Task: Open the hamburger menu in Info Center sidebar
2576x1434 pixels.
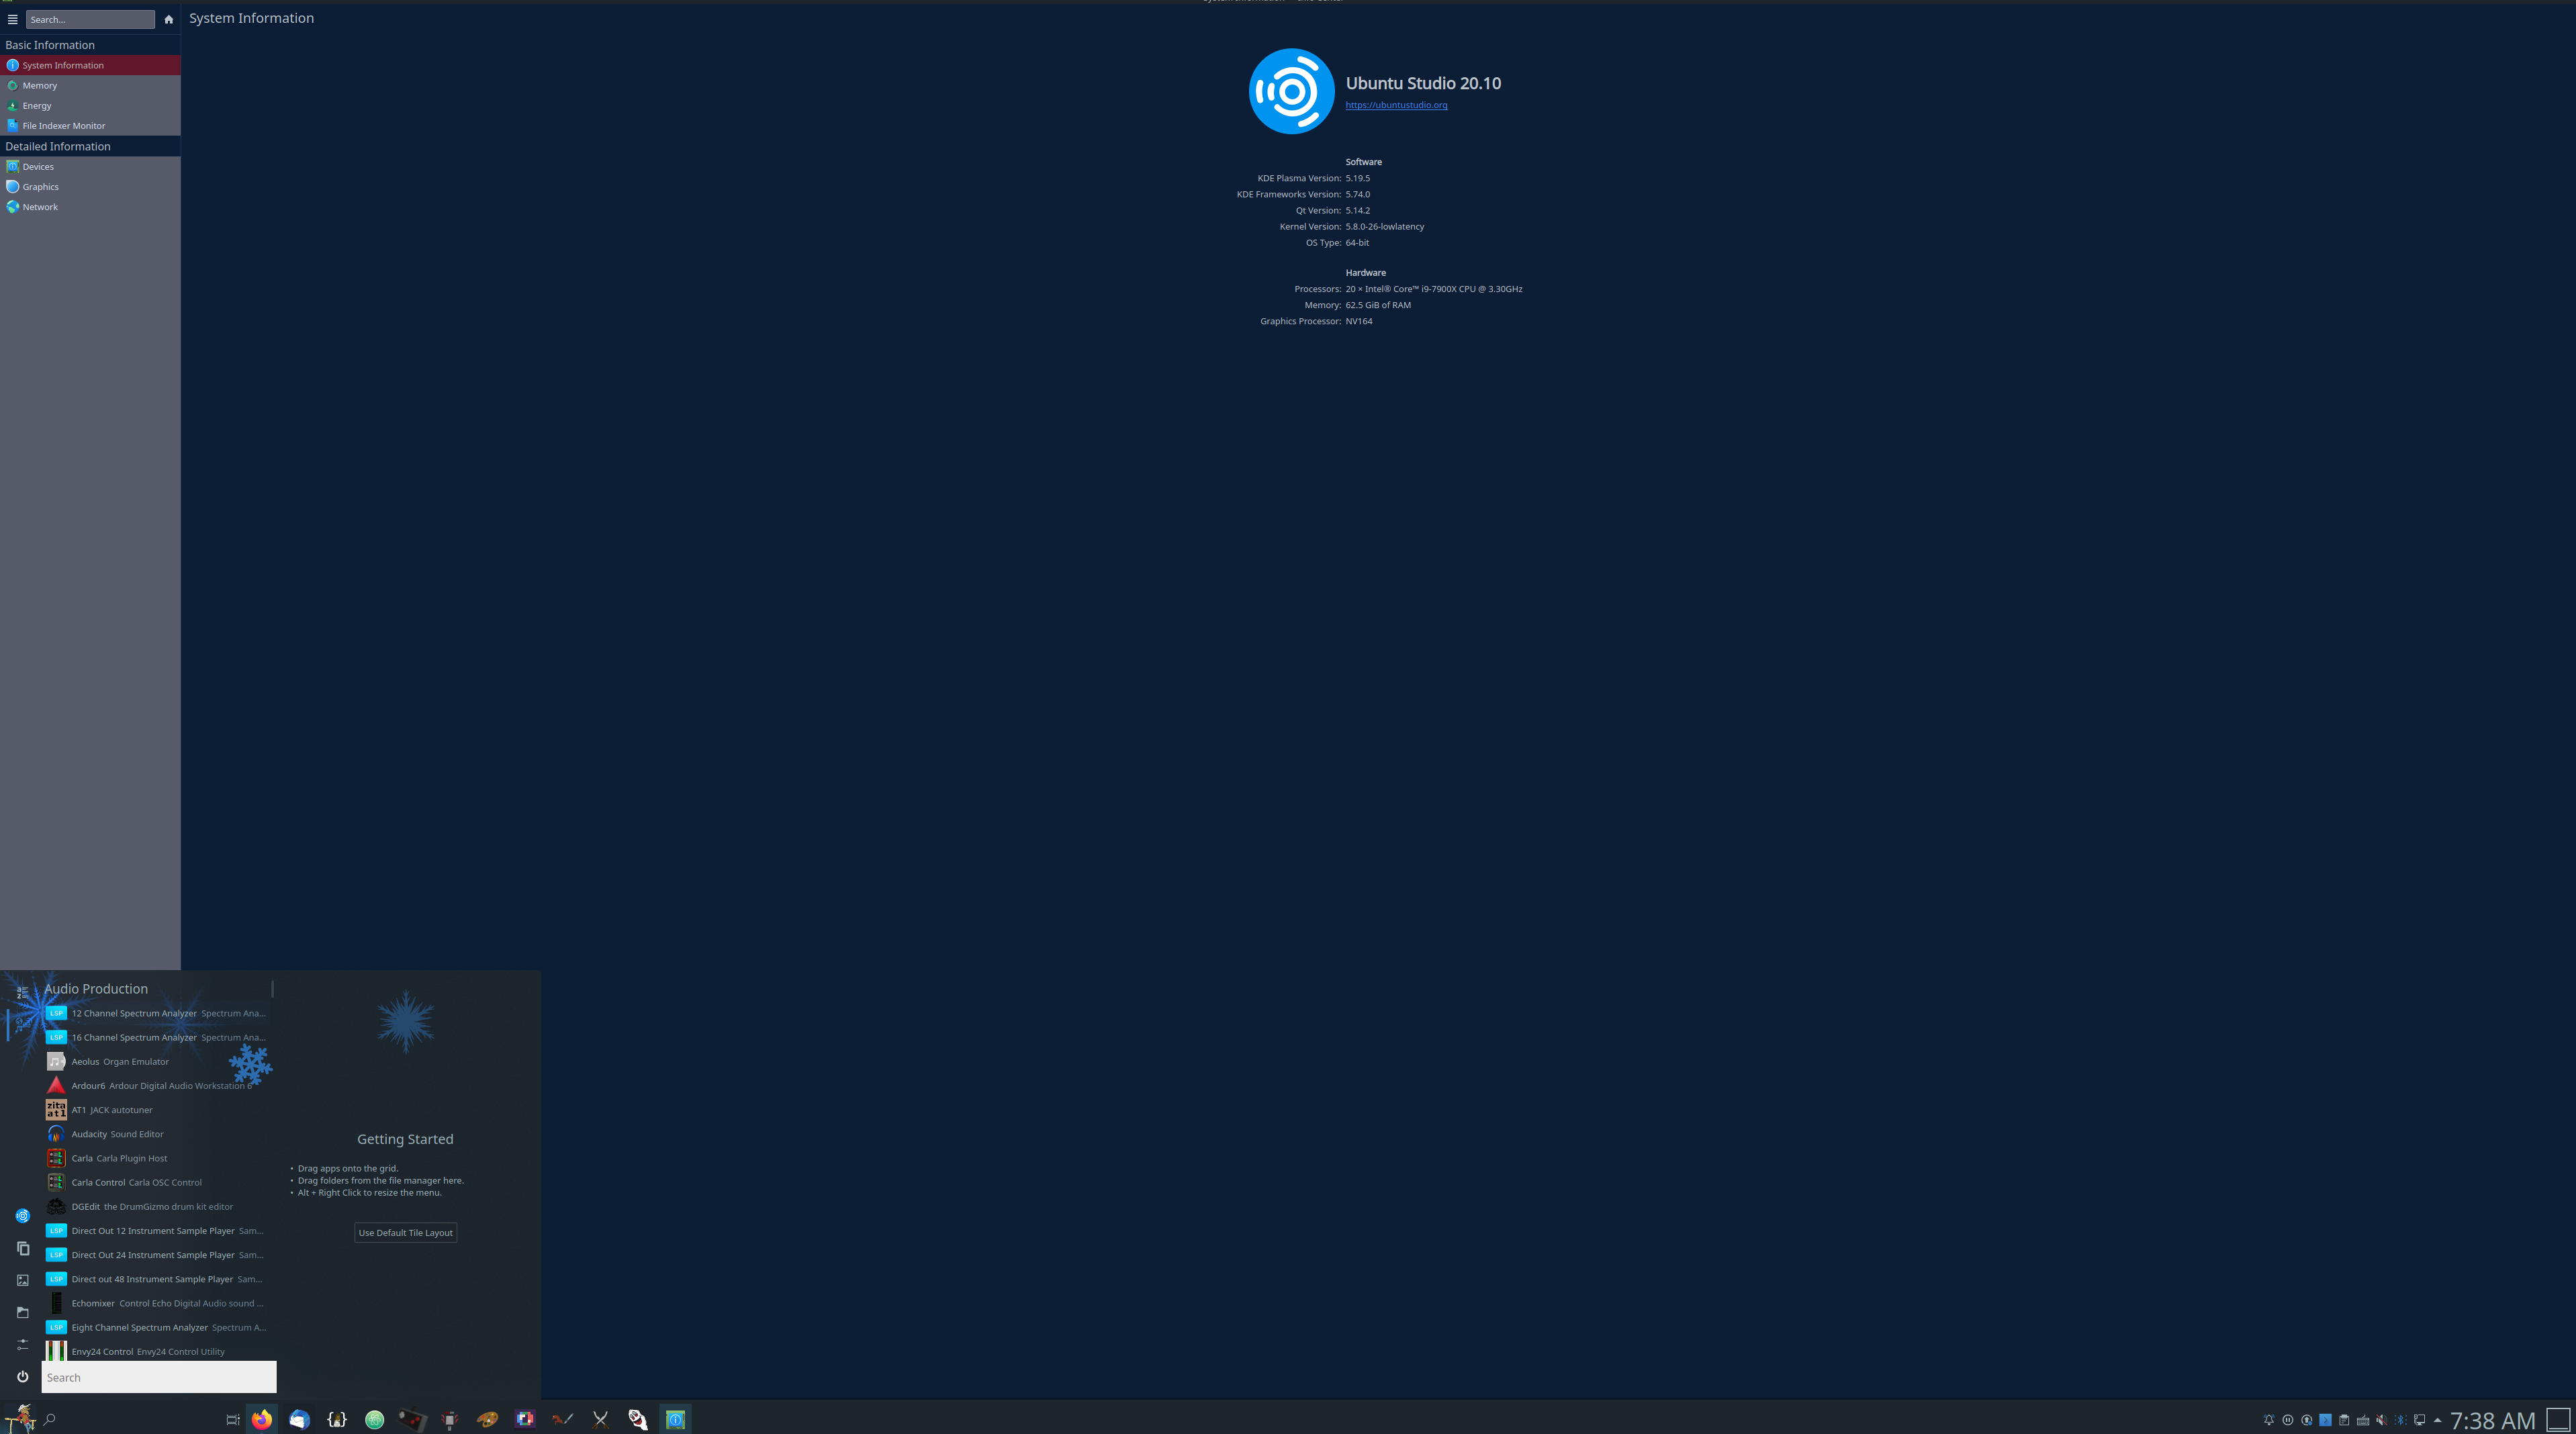Action: point(12,19)
